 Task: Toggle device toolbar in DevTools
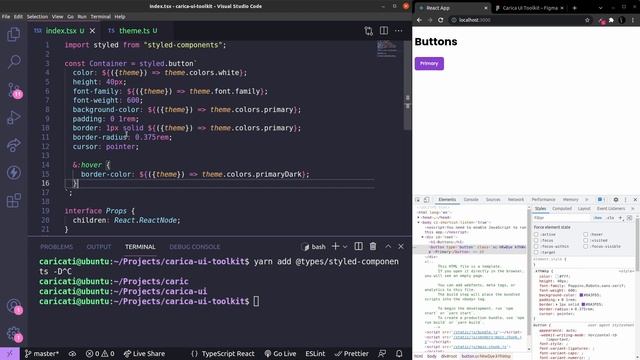(x=427, y=200)
